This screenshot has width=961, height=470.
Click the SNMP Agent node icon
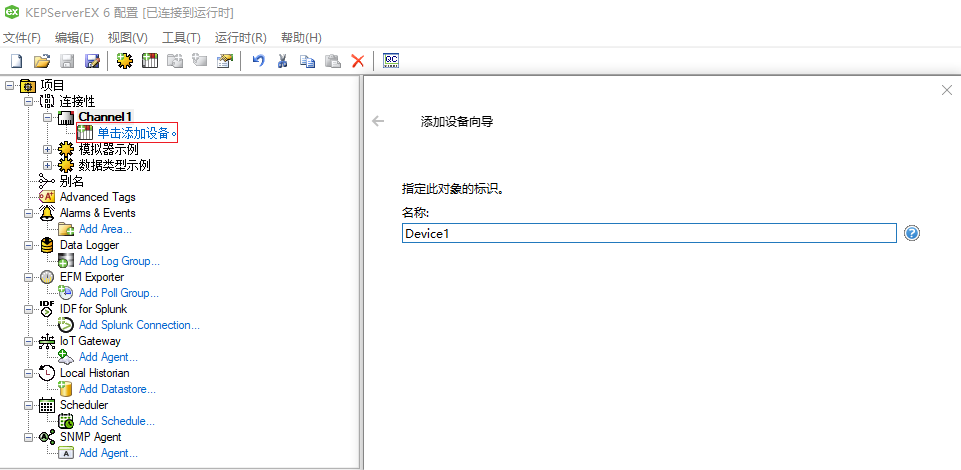pyautogui.click(x=47, y=437)
